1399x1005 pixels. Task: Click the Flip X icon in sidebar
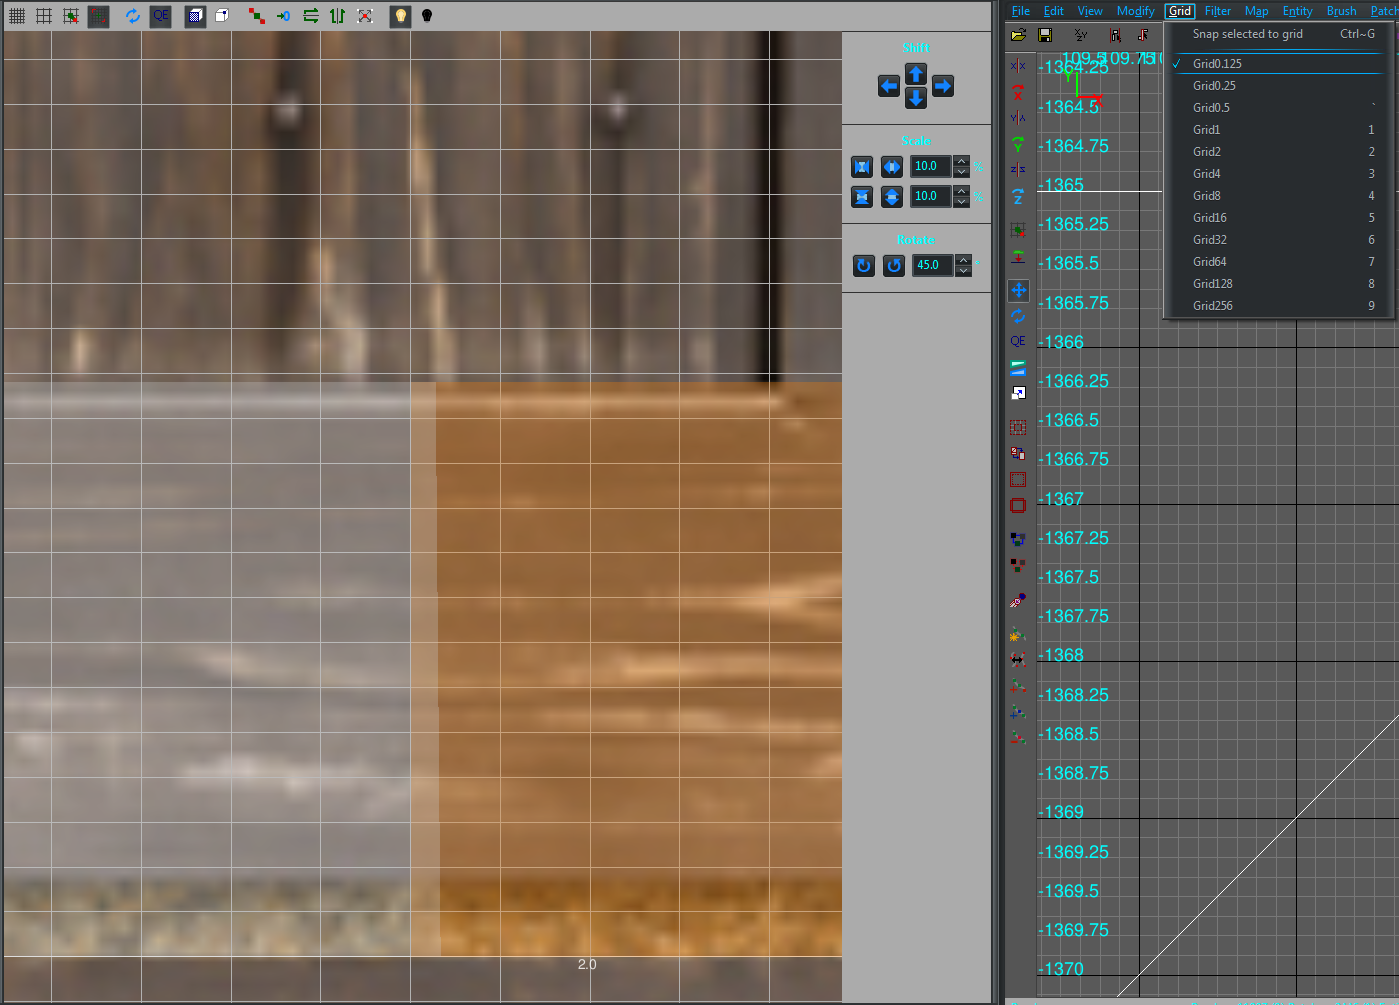click(x=1018, y=66)
